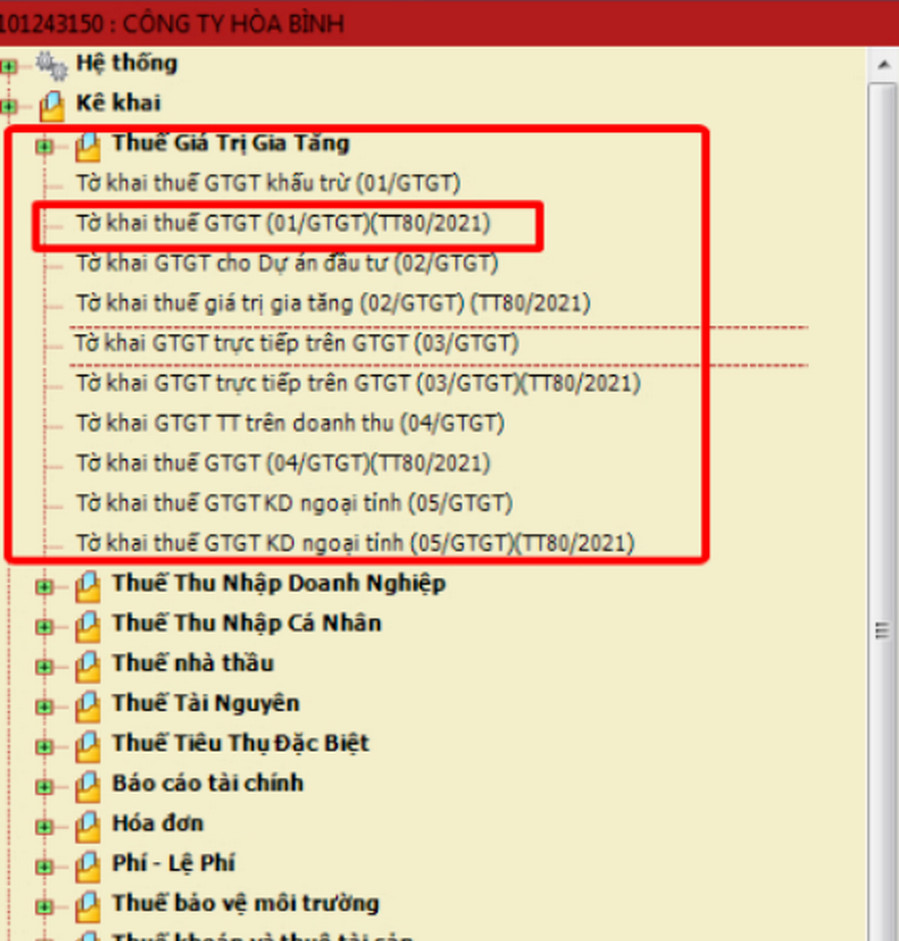
Task: Open Tờ khai thuế giá trị gia tăng (02/GTGT) (TT80/2021)
Action: 333,303
